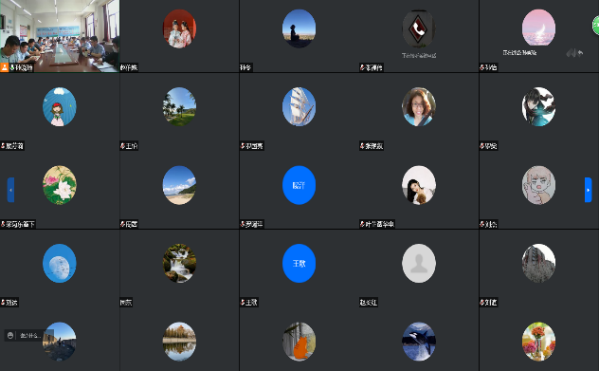This screenshot has height=371, width=599.
Task: Click muted mic icon beside 叶 label
Action: pos(362,224)
